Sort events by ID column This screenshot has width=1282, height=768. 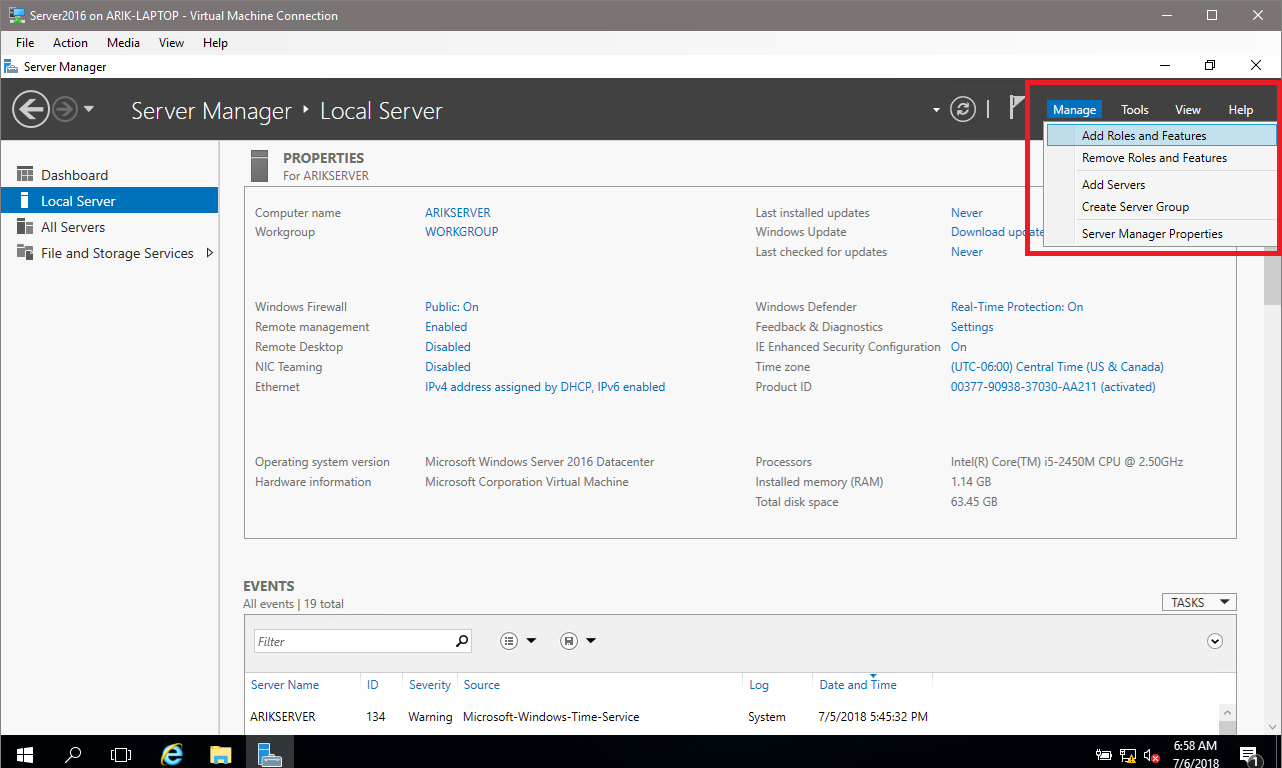coord(373,685)
